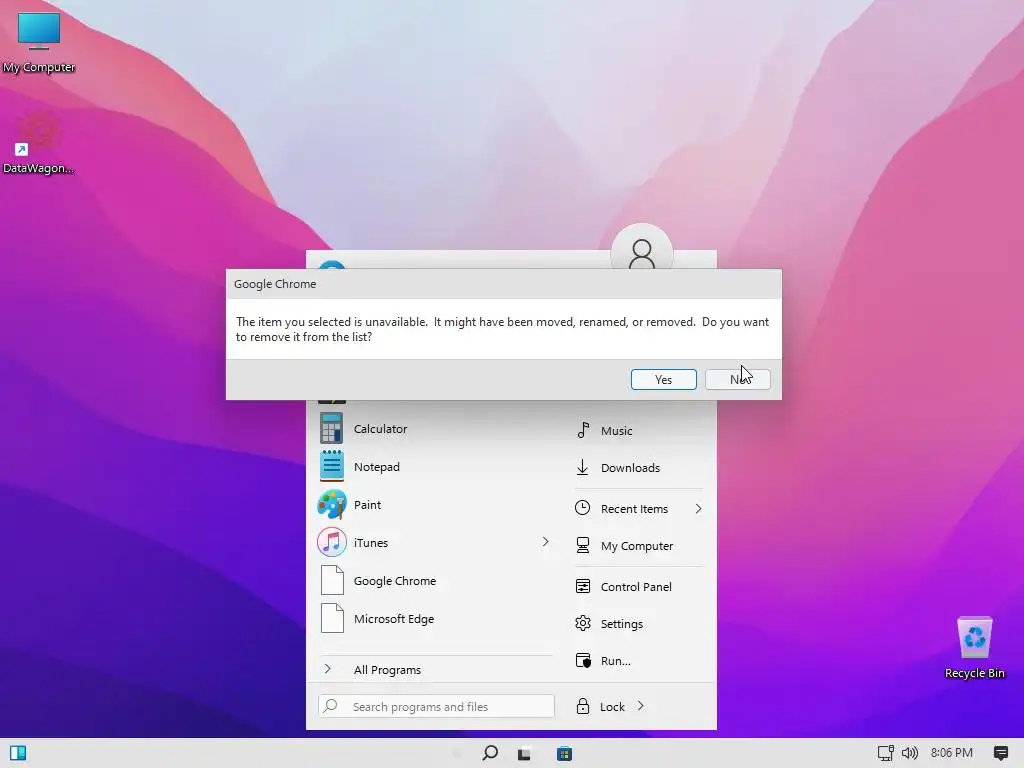
Task: Select the Recycle Bin desktop icon
Action: 974,647
